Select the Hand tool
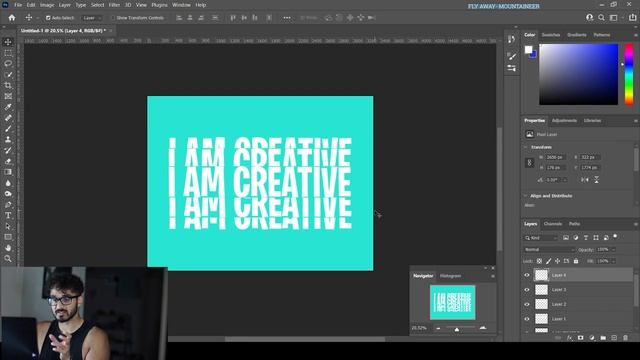Viewport: 640px width, 360px height. pos(8,248)
